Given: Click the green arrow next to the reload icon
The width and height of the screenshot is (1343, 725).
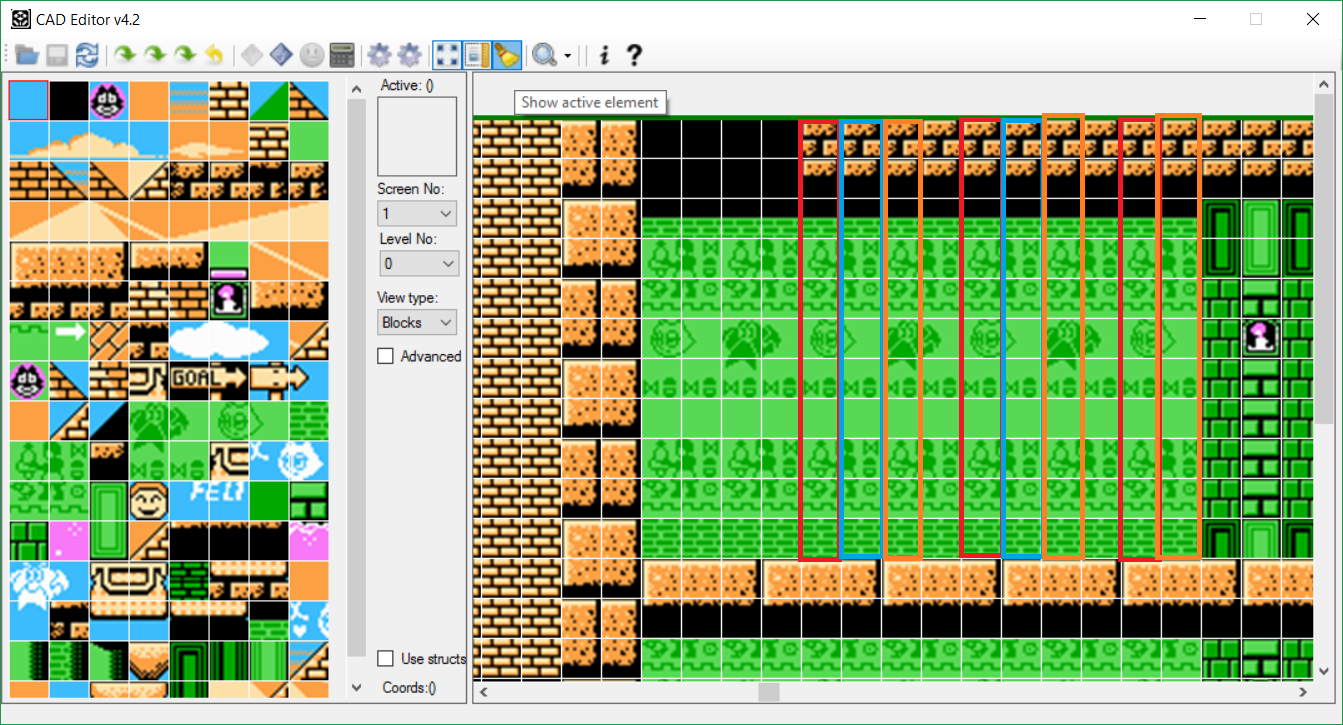Looking at the screenshot, I should tap(125, 55).
